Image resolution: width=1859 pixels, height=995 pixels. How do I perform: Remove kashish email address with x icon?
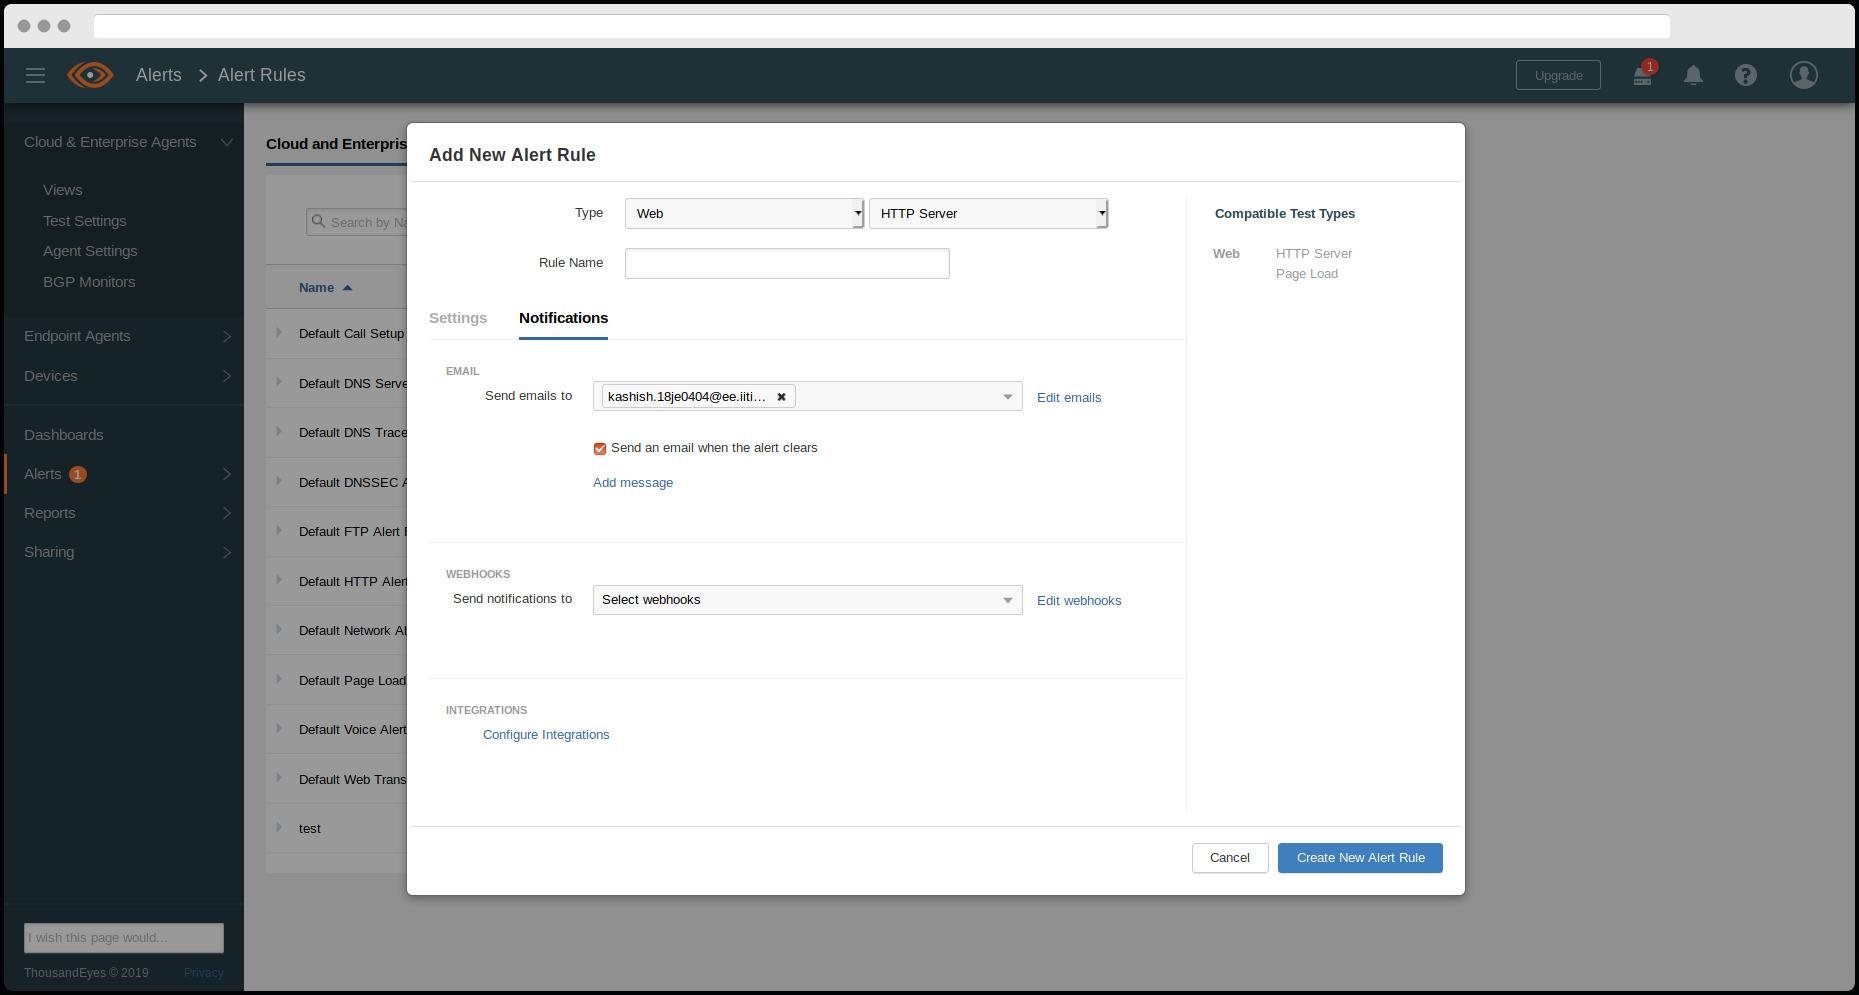point(782,397)
